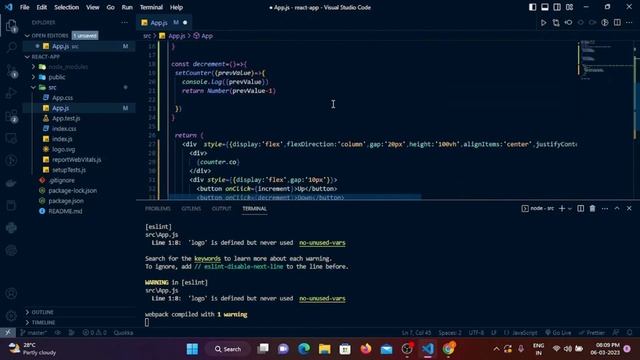This screenshot has width=640, height=360.
Task: Open Microsoft Edge from taskbar
Action: pos(304,349)
